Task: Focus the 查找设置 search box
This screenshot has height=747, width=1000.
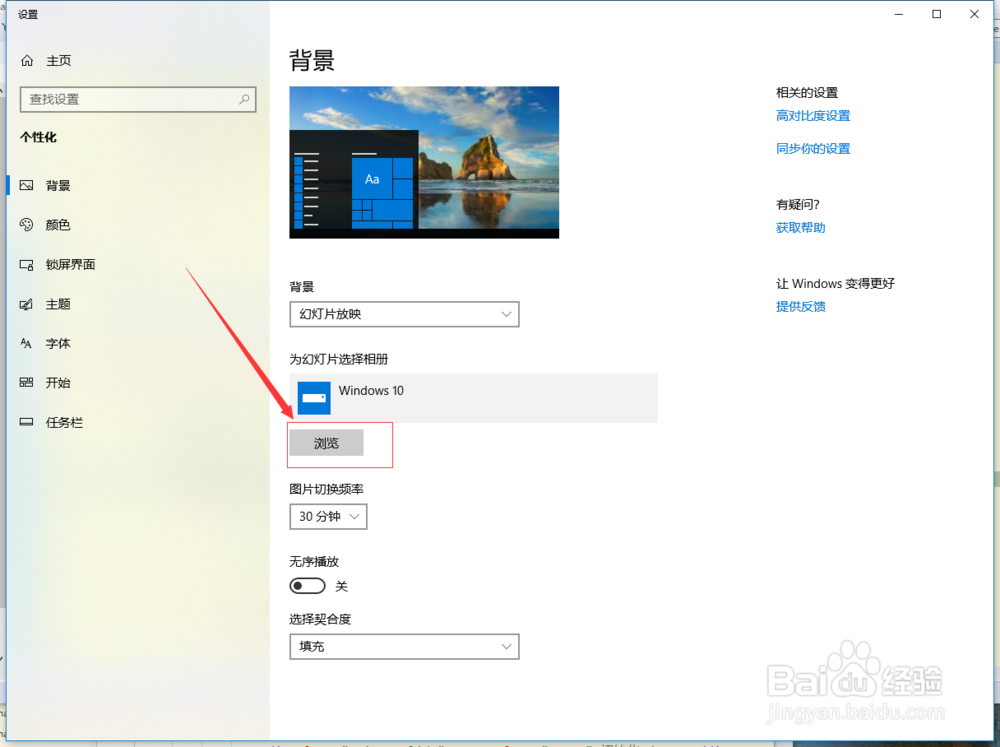Action: click(x=138, y=100)
